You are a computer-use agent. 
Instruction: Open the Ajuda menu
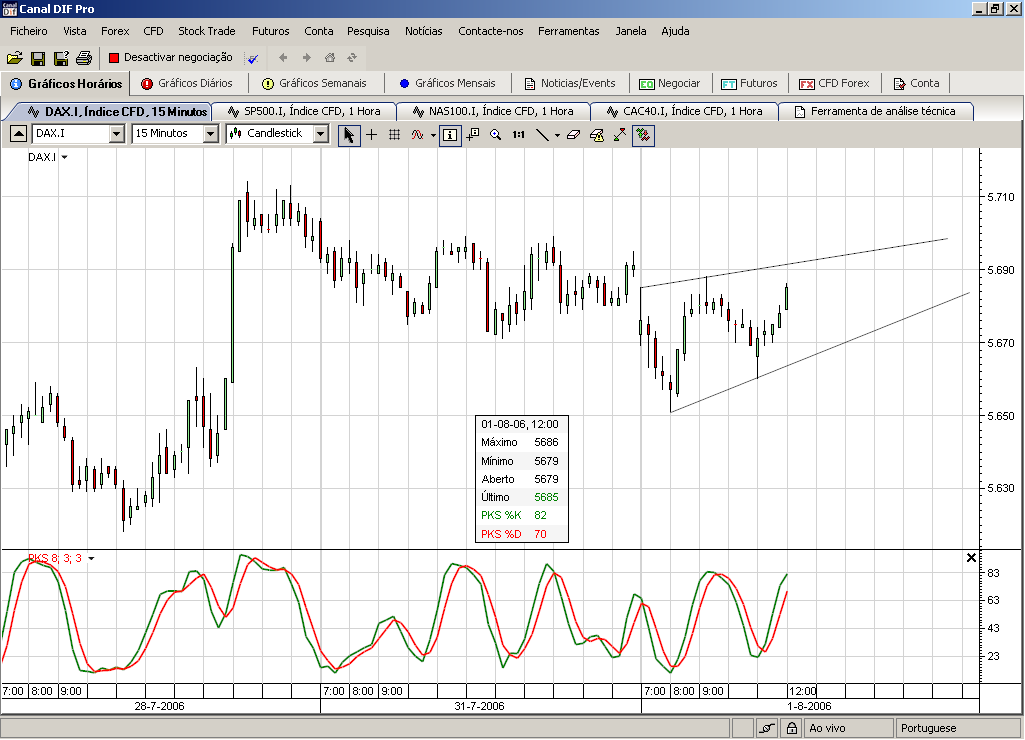click(675, 31)
